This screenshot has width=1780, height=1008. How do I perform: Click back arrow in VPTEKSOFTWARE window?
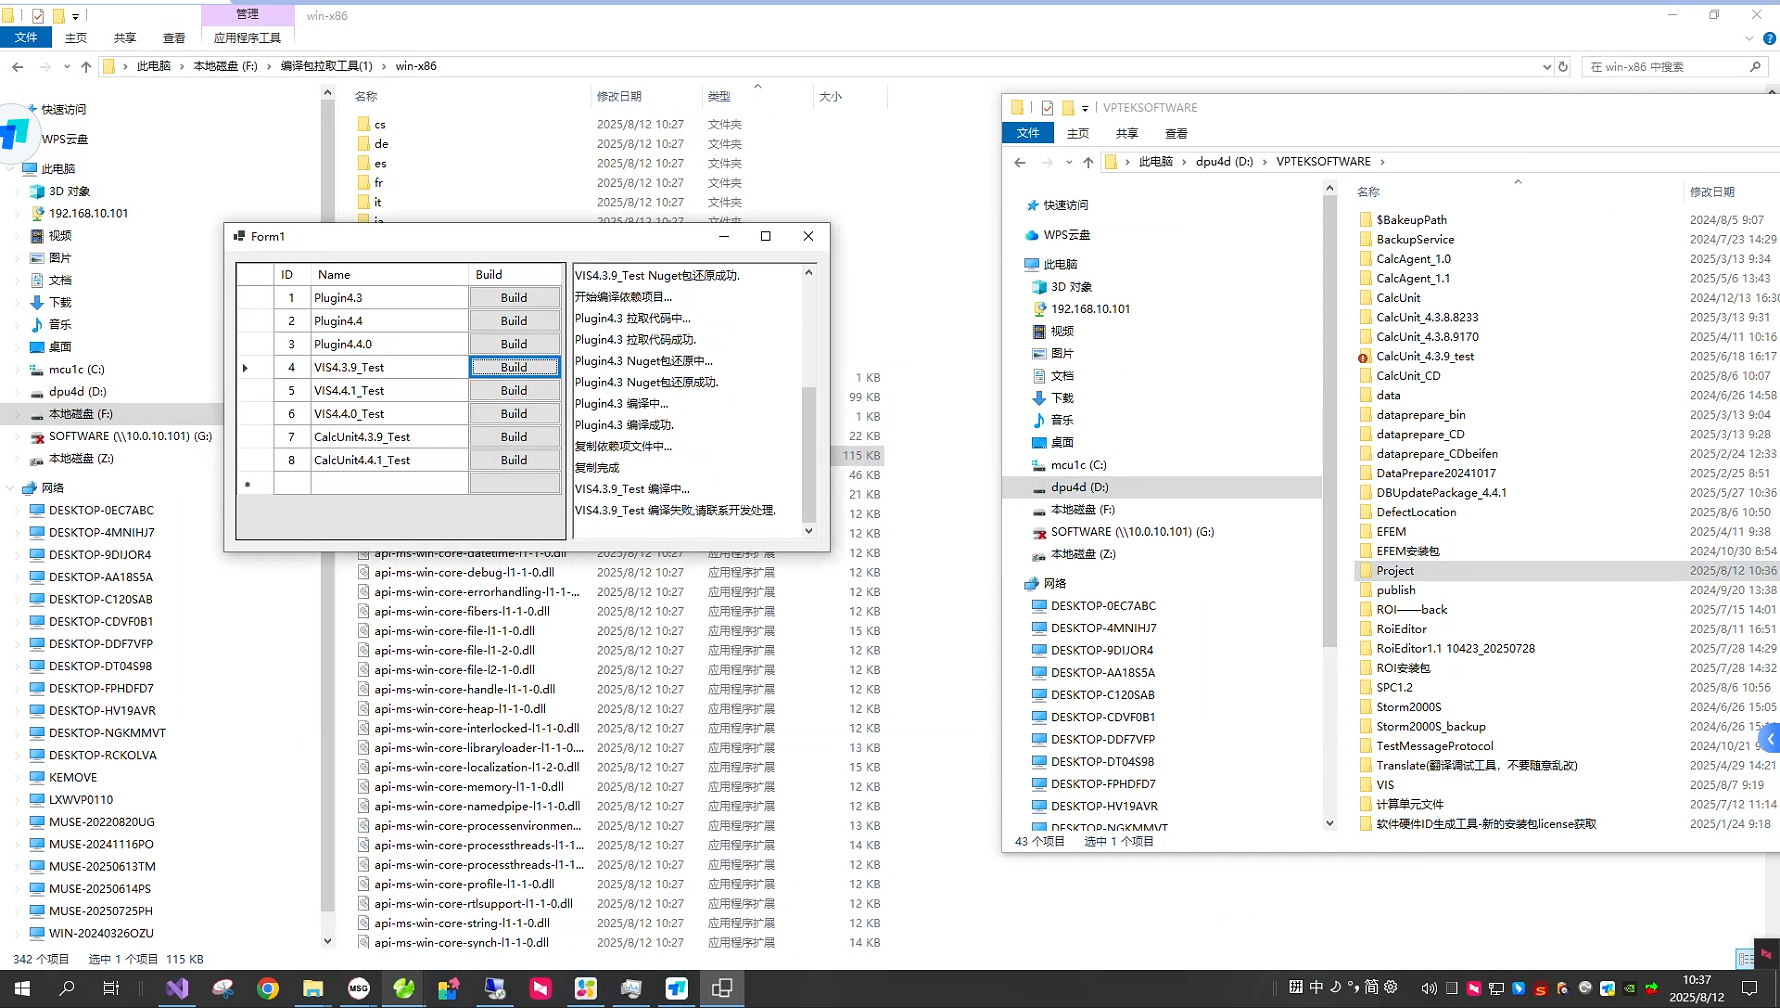(x=1020, y=162)
